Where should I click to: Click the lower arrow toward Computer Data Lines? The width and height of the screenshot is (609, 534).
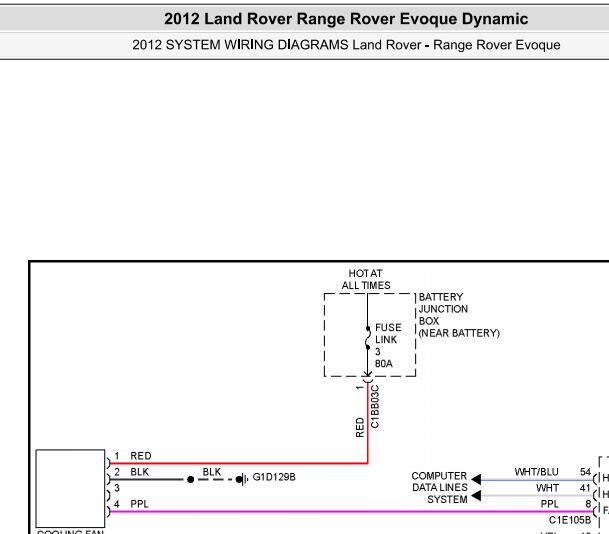pos(477,496)
